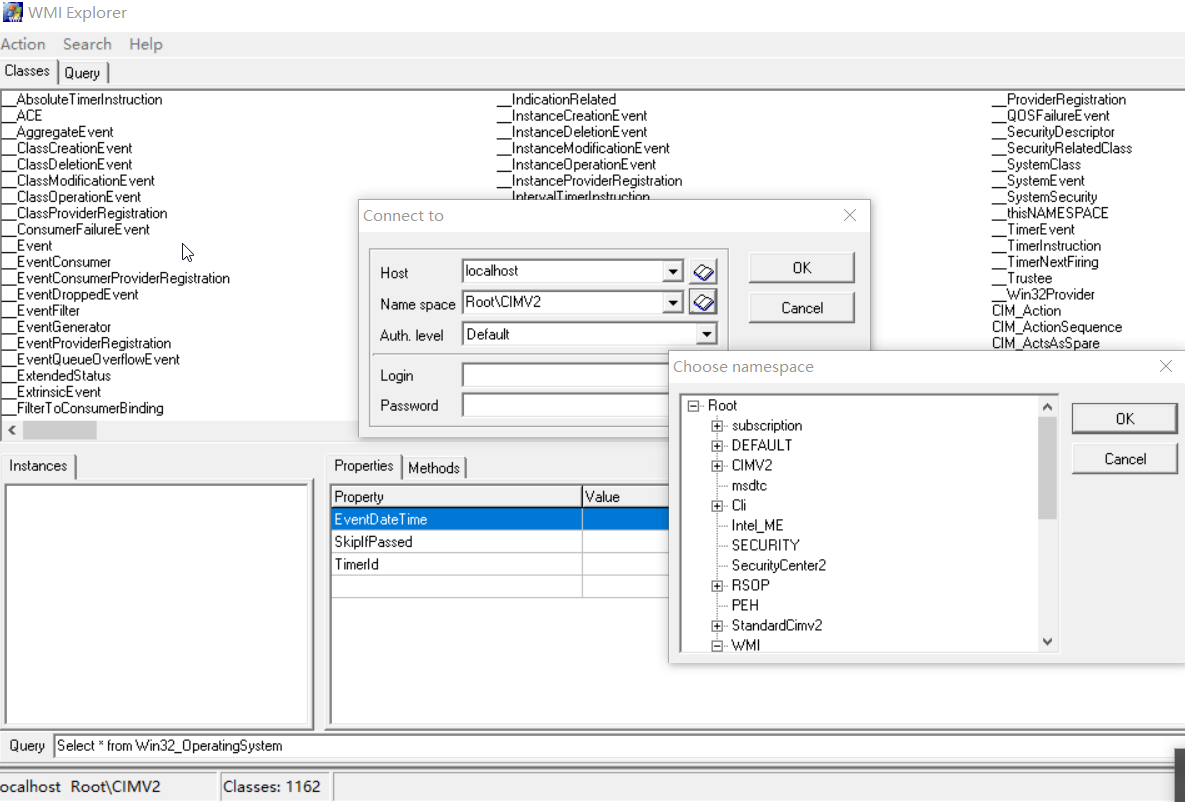Click the Value column header

(626, 497)
